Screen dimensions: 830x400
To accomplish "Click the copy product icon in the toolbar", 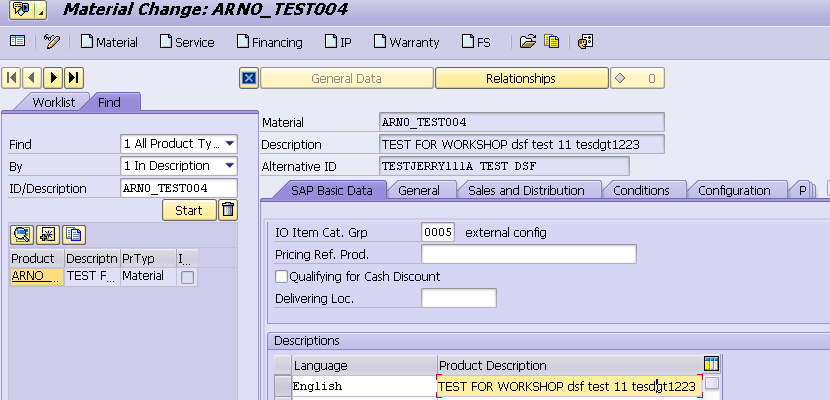I will [552, 42].
